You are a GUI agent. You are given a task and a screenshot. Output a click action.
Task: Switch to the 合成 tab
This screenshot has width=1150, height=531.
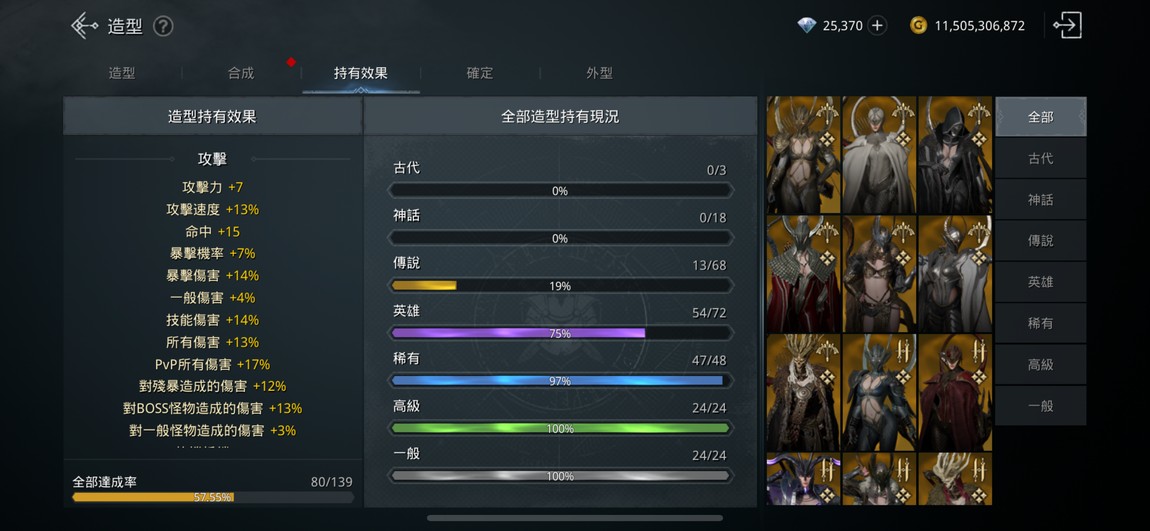(241, 73)
